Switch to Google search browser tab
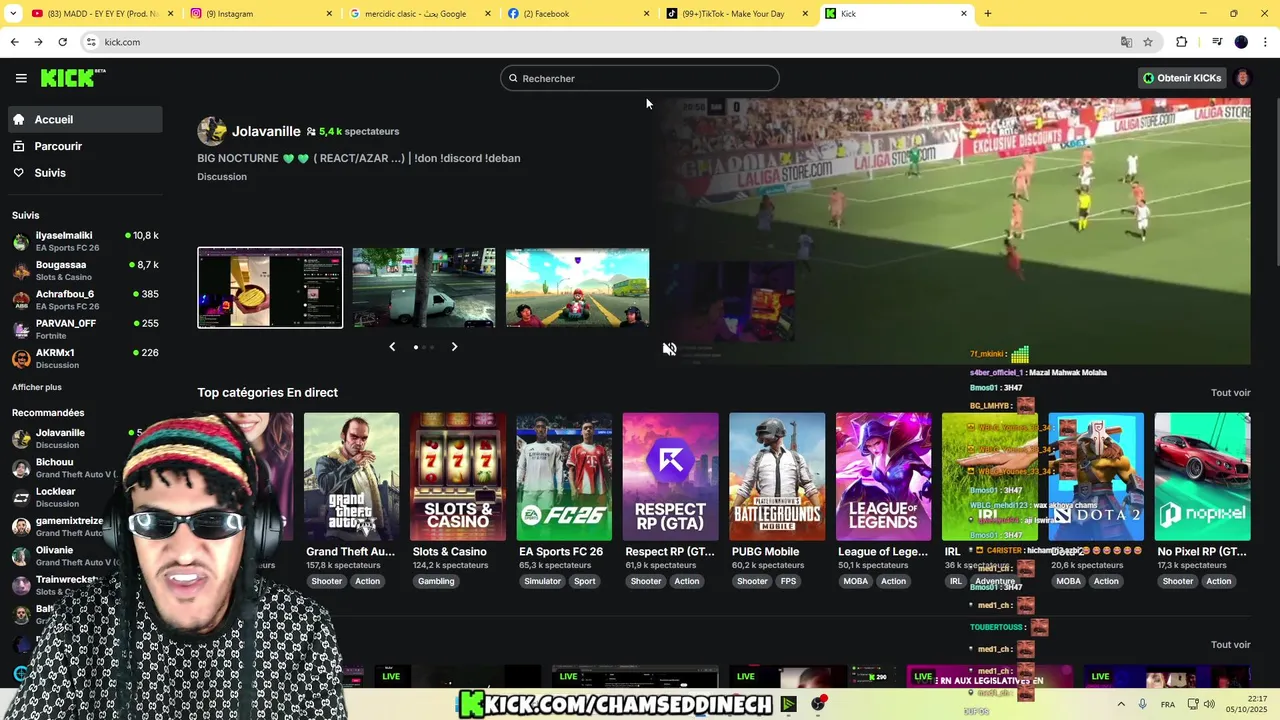 pyautogui.click(x=420, y=14)
